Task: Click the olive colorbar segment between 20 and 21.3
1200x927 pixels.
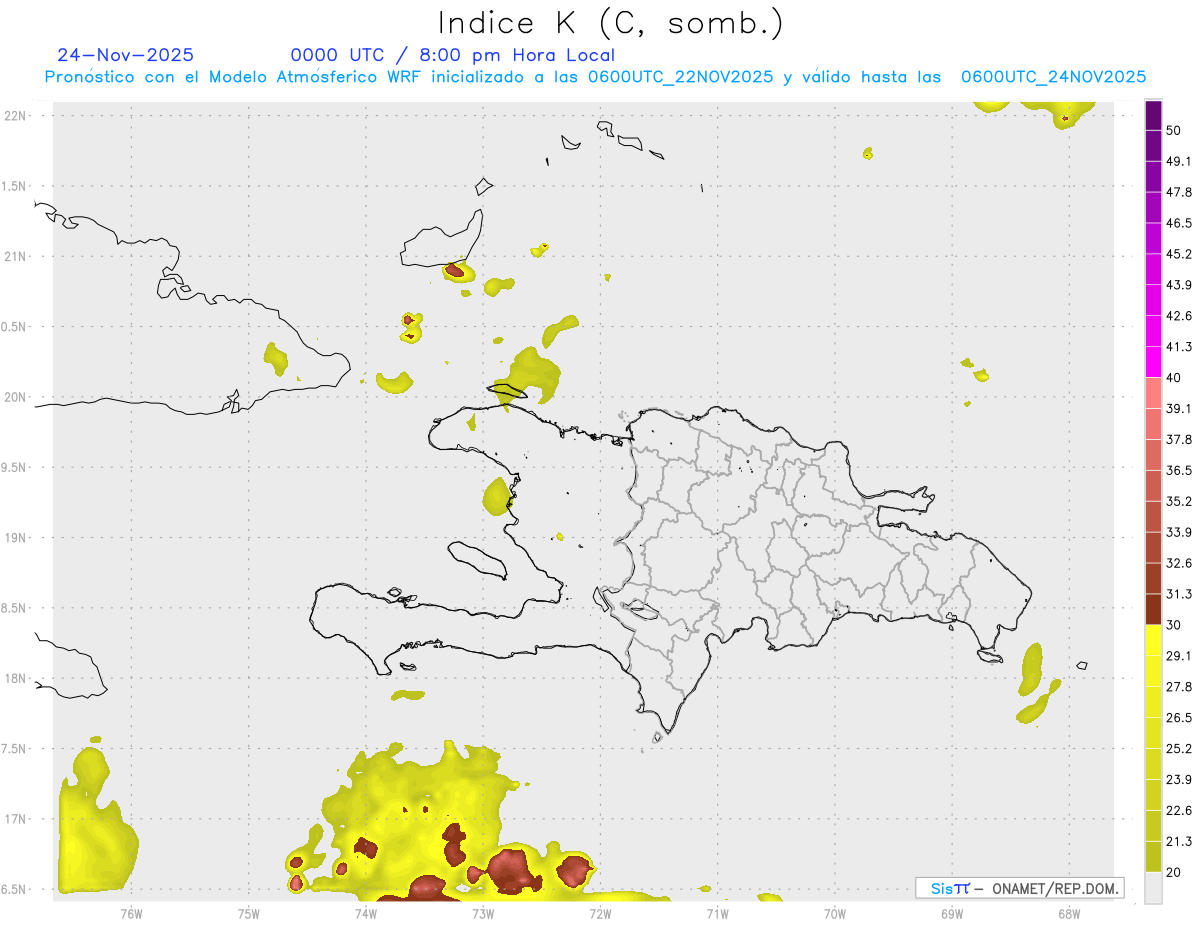Action: click(x=1154, y=856)
